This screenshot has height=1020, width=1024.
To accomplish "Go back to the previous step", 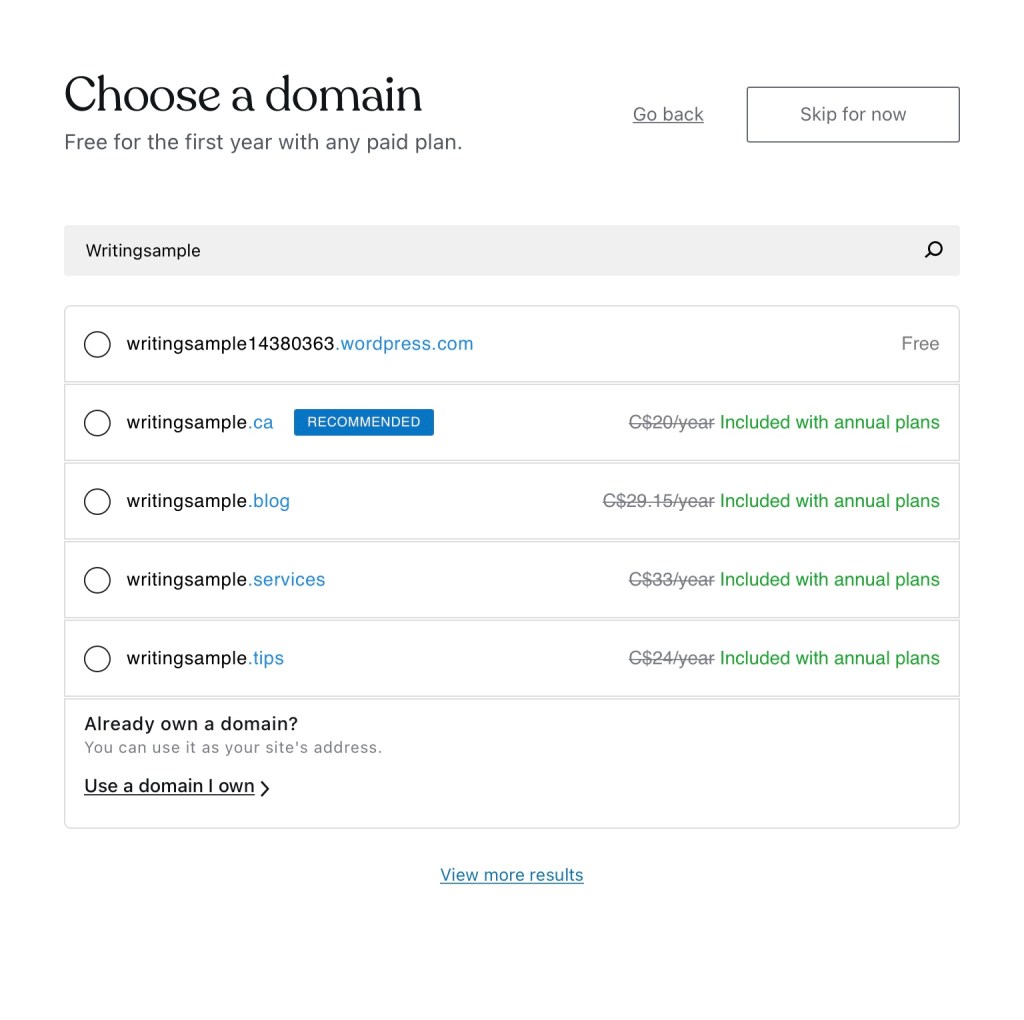I will pyautogui.click(x=668, y=115).
